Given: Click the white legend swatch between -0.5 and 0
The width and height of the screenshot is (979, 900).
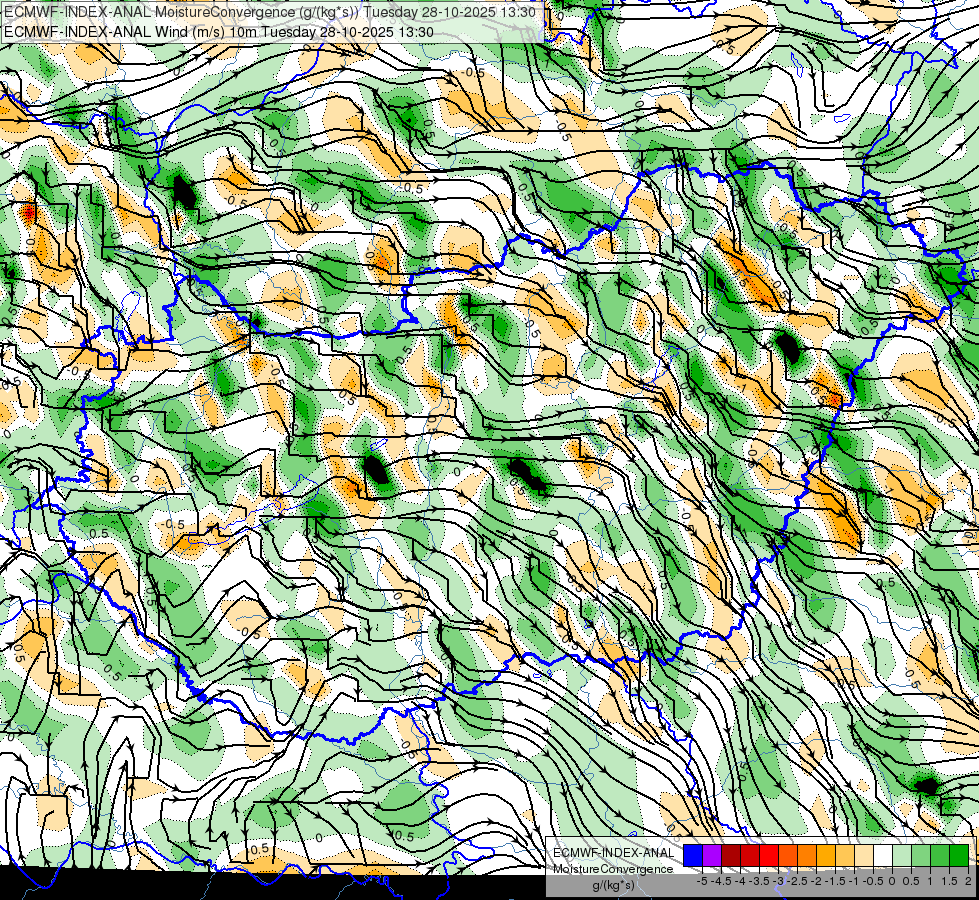Looking at the screenshot, I should pos(883,856).
